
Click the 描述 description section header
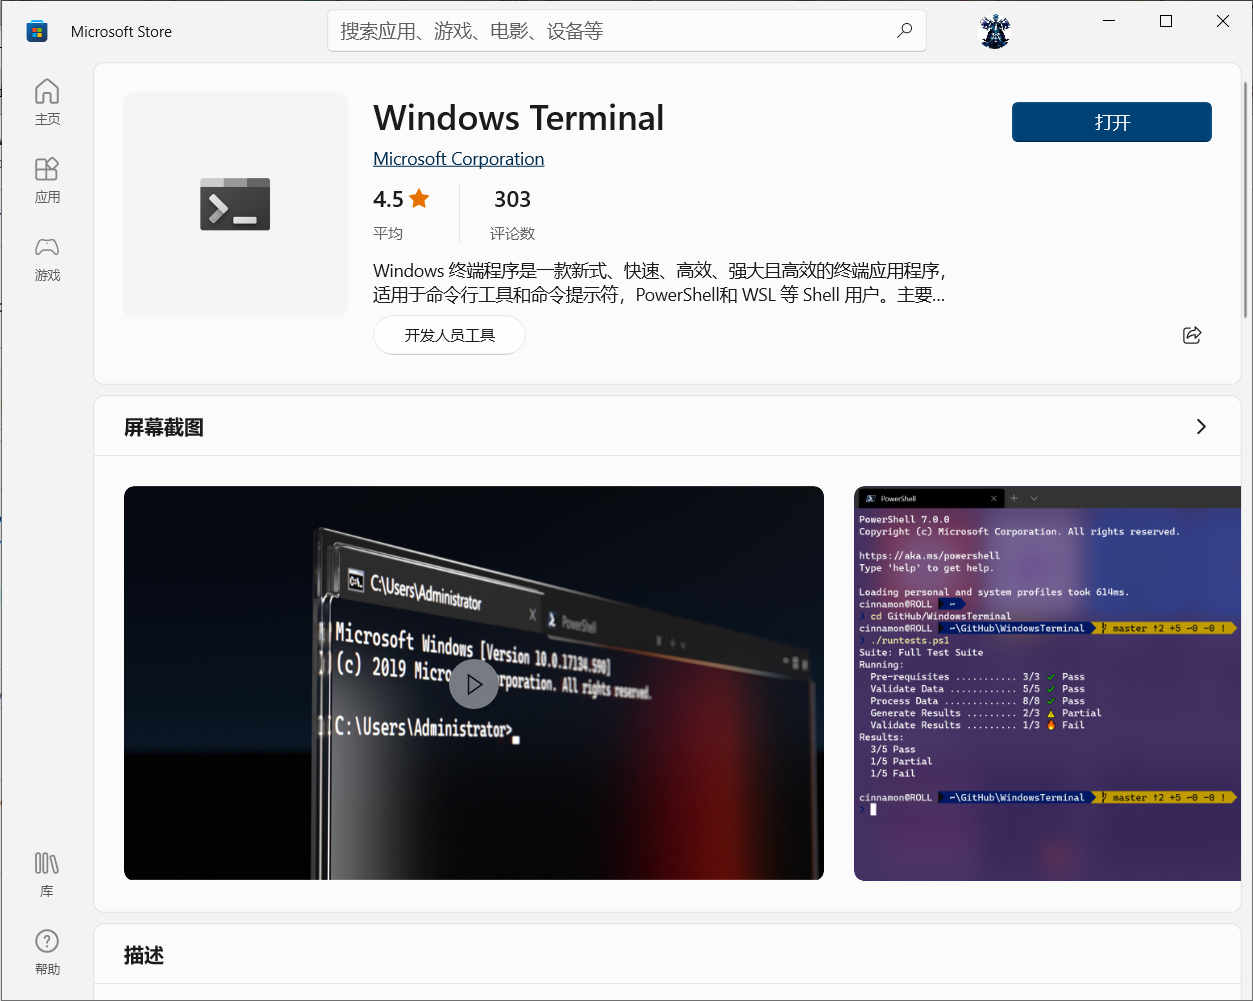pos(142,955)
